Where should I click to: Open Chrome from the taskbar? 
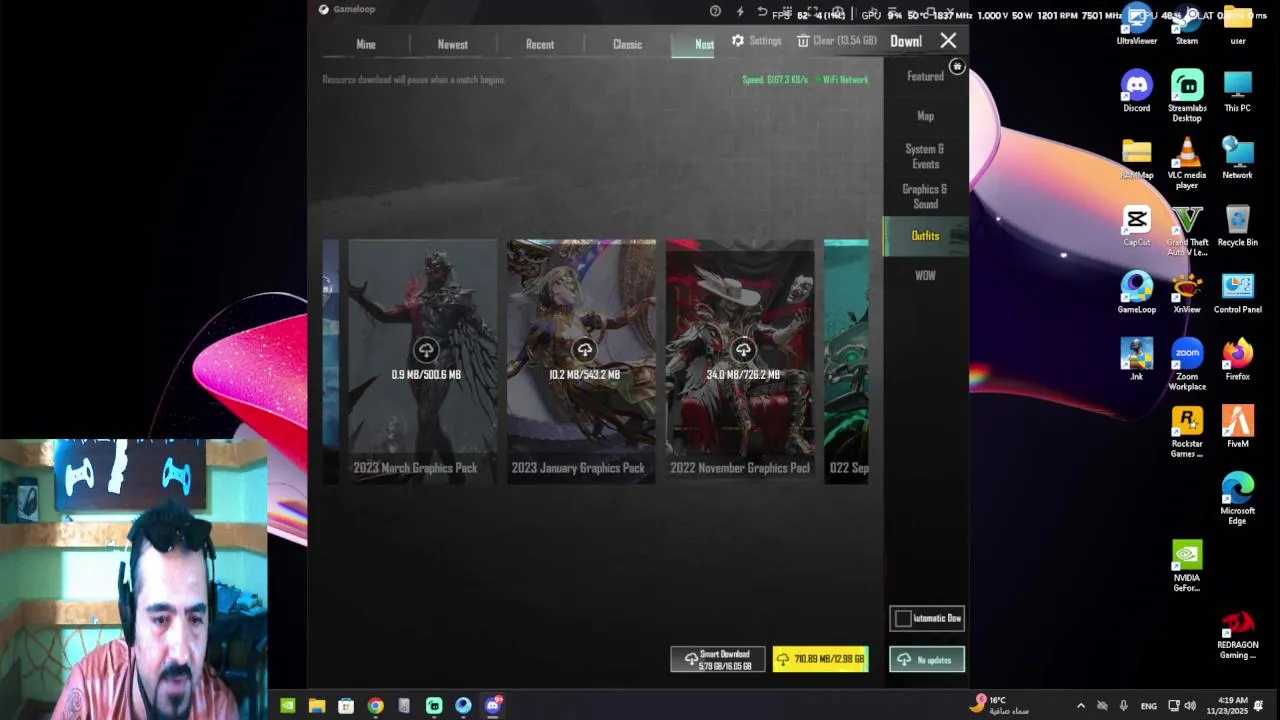[x=375, y=706]
